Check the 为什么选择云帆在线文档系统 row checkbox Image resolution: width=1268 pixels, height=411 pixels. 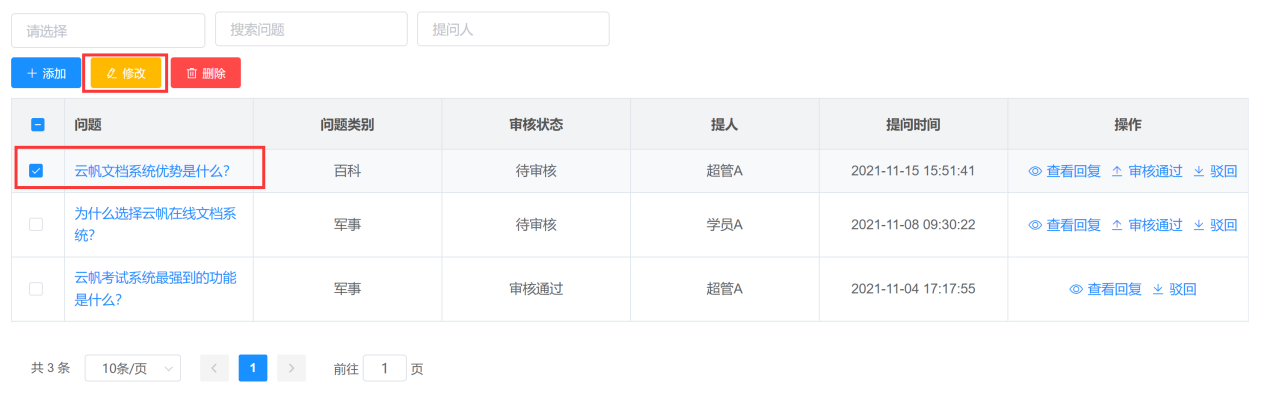tap(37, 225)
